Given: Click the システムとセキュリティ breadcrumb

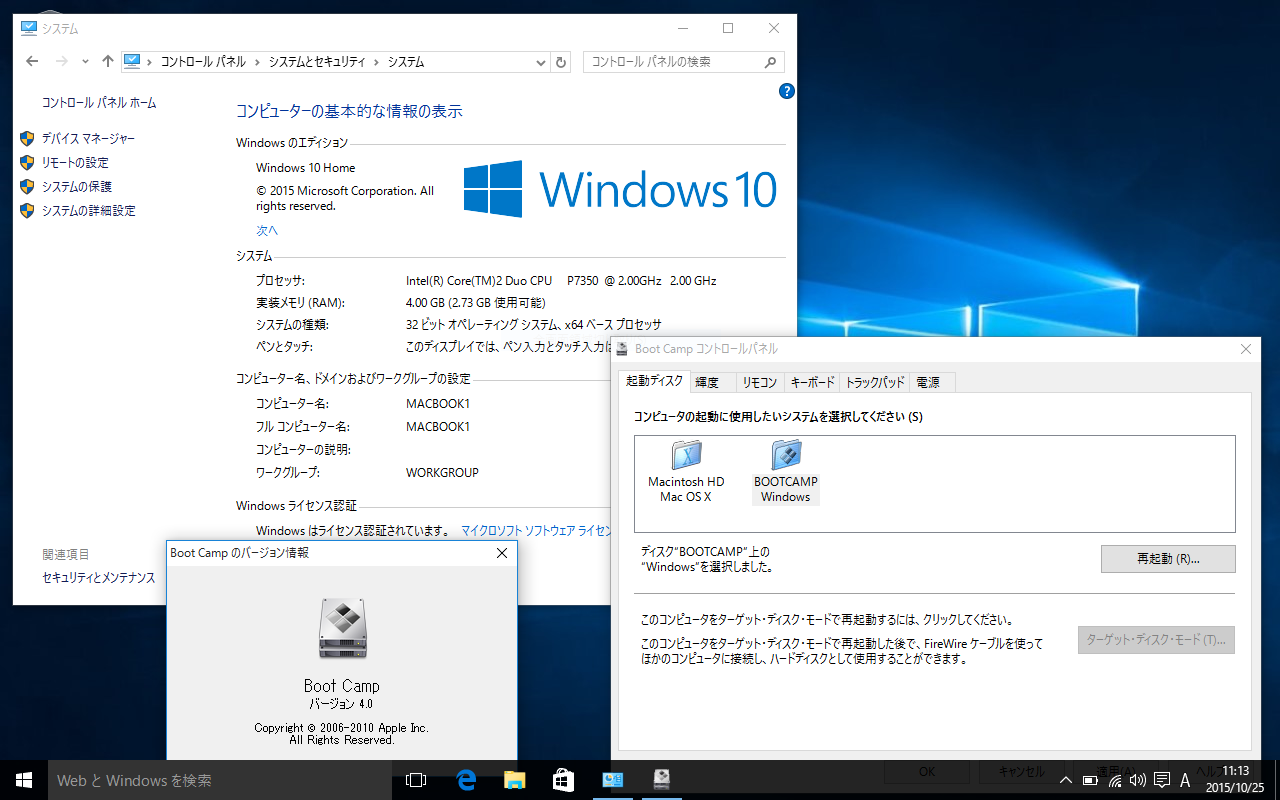Looking at the screenshot, I should [x=317, y=62].
